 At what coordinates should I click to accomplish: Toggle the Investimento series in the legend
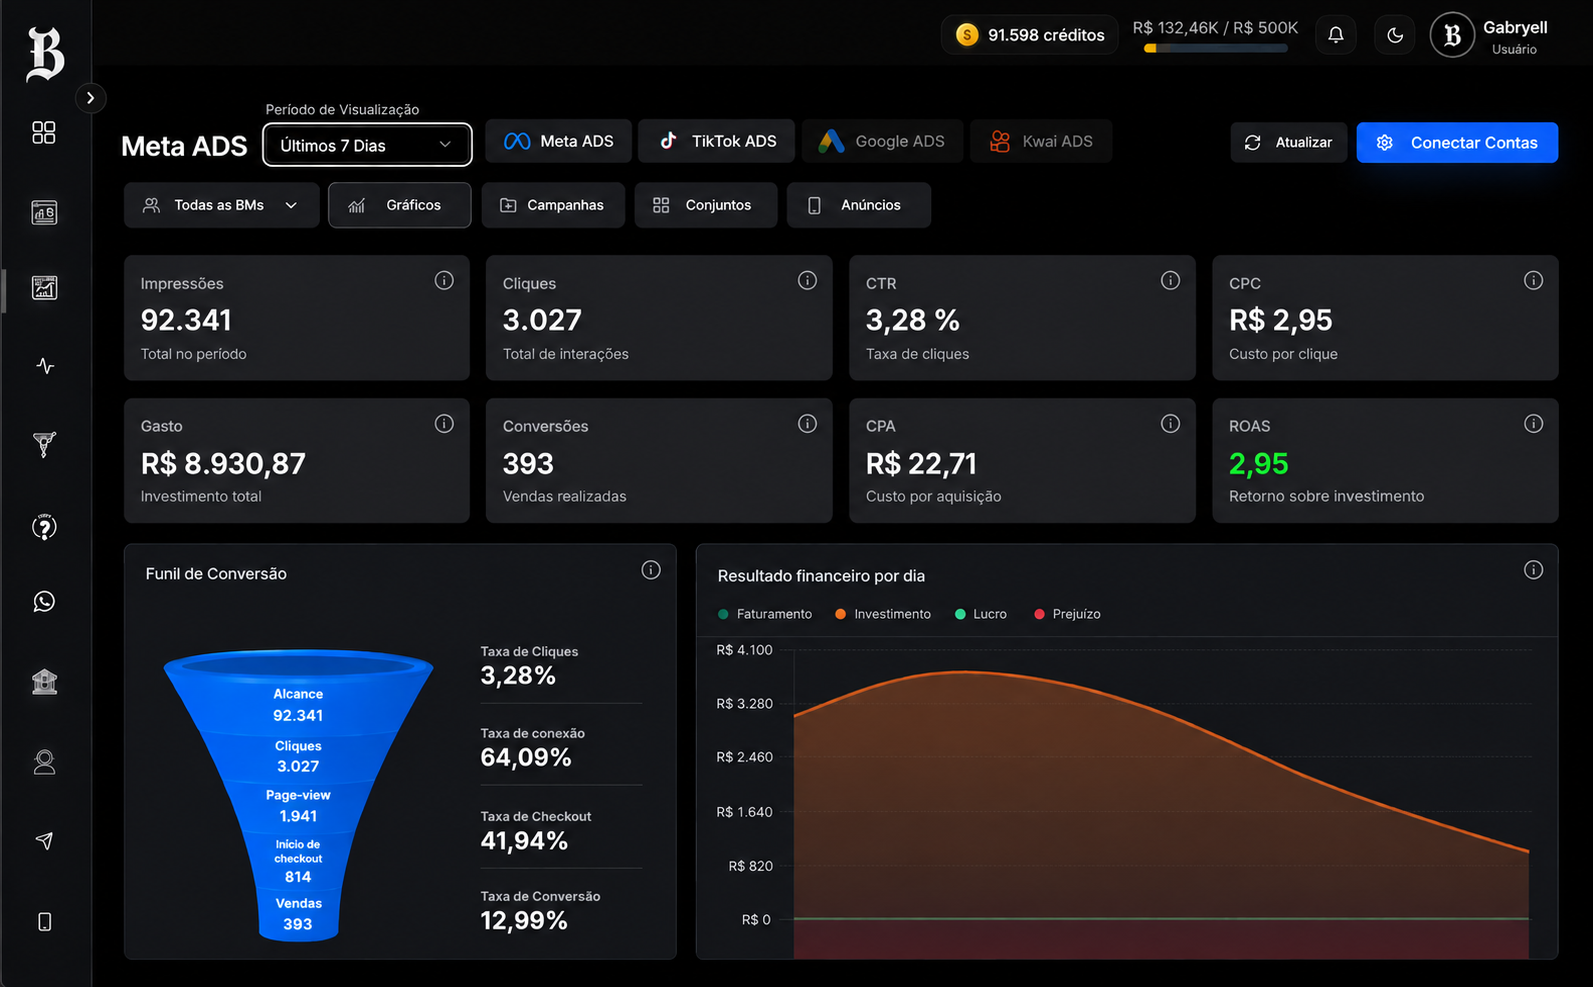883,614
